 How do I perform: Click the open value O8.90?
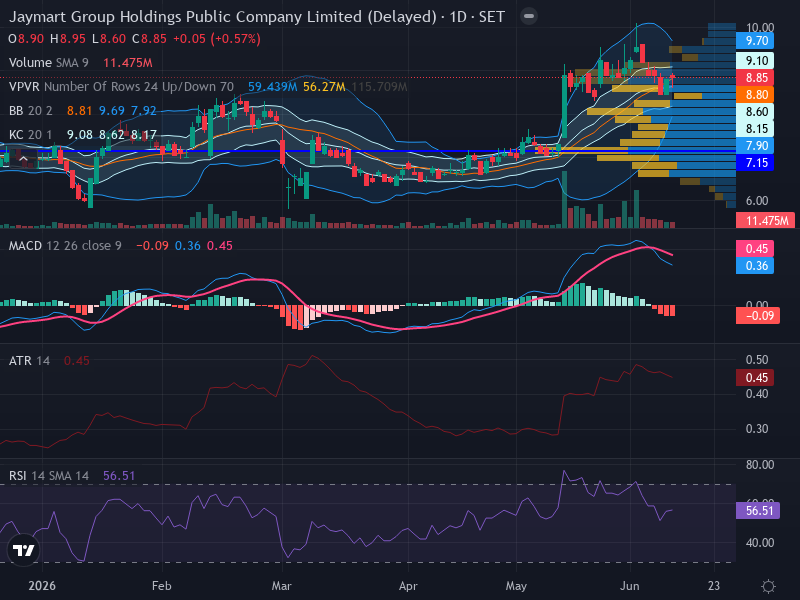(x=26, y=39)
